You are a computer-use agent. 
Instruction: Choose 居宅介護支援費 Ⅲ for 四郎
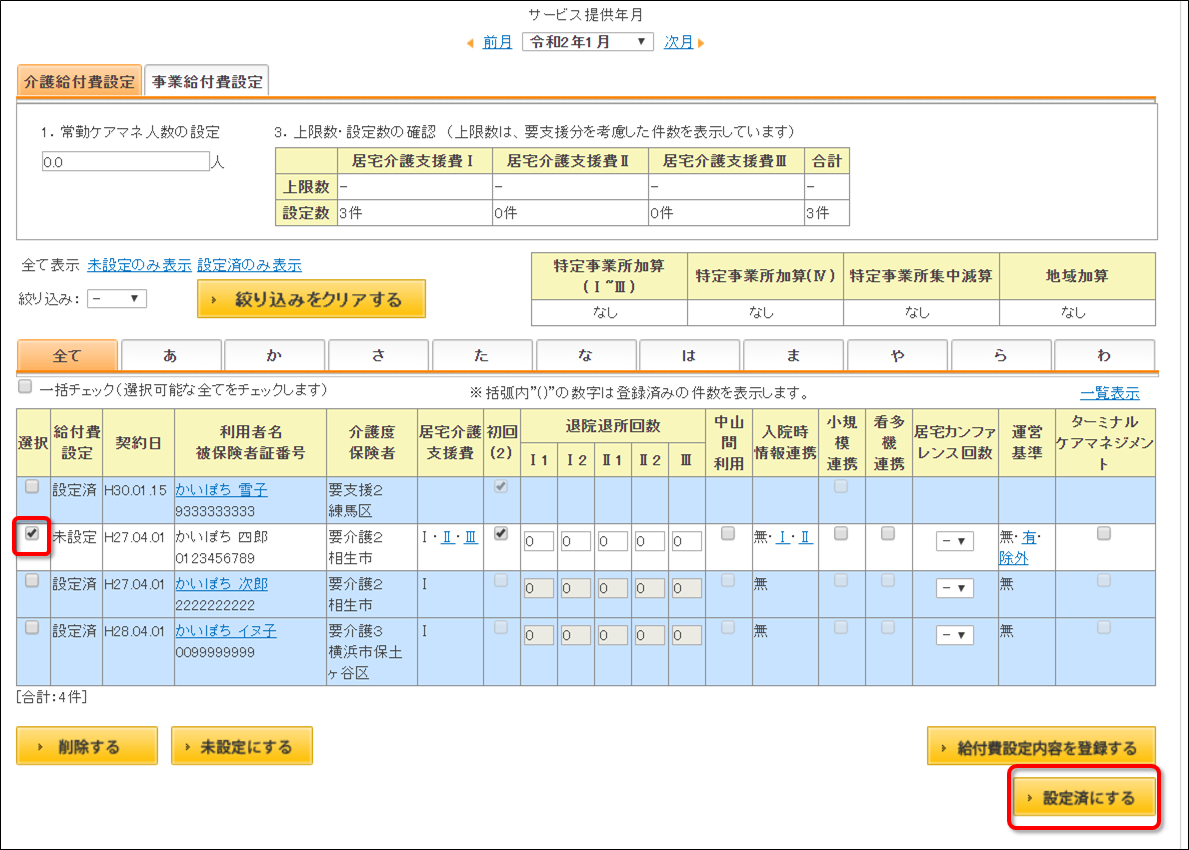[x=471, y=538]
